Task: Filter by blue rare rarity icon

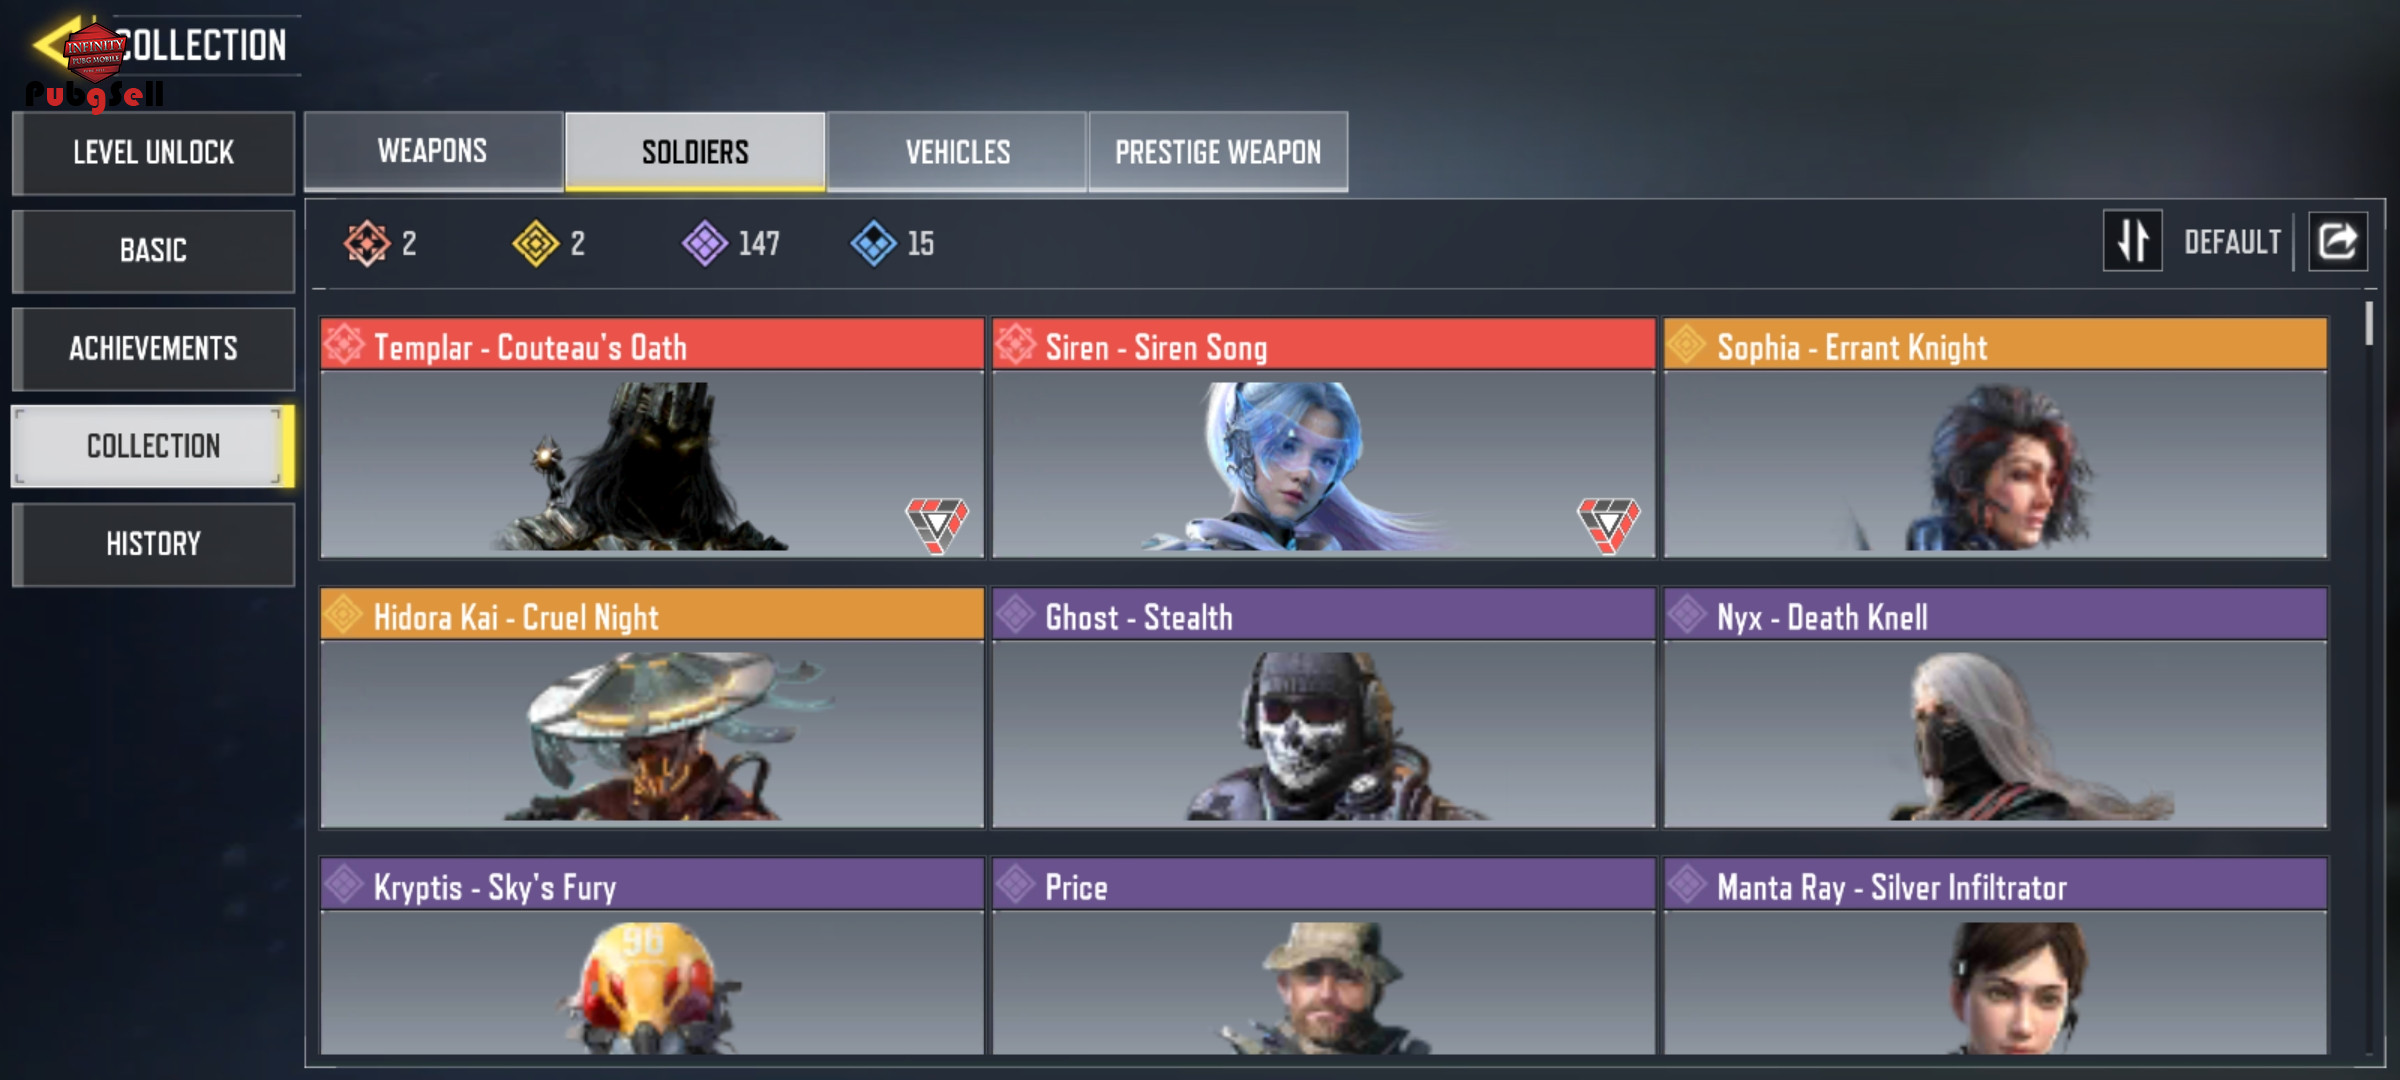Action: [x=874, y=243]
